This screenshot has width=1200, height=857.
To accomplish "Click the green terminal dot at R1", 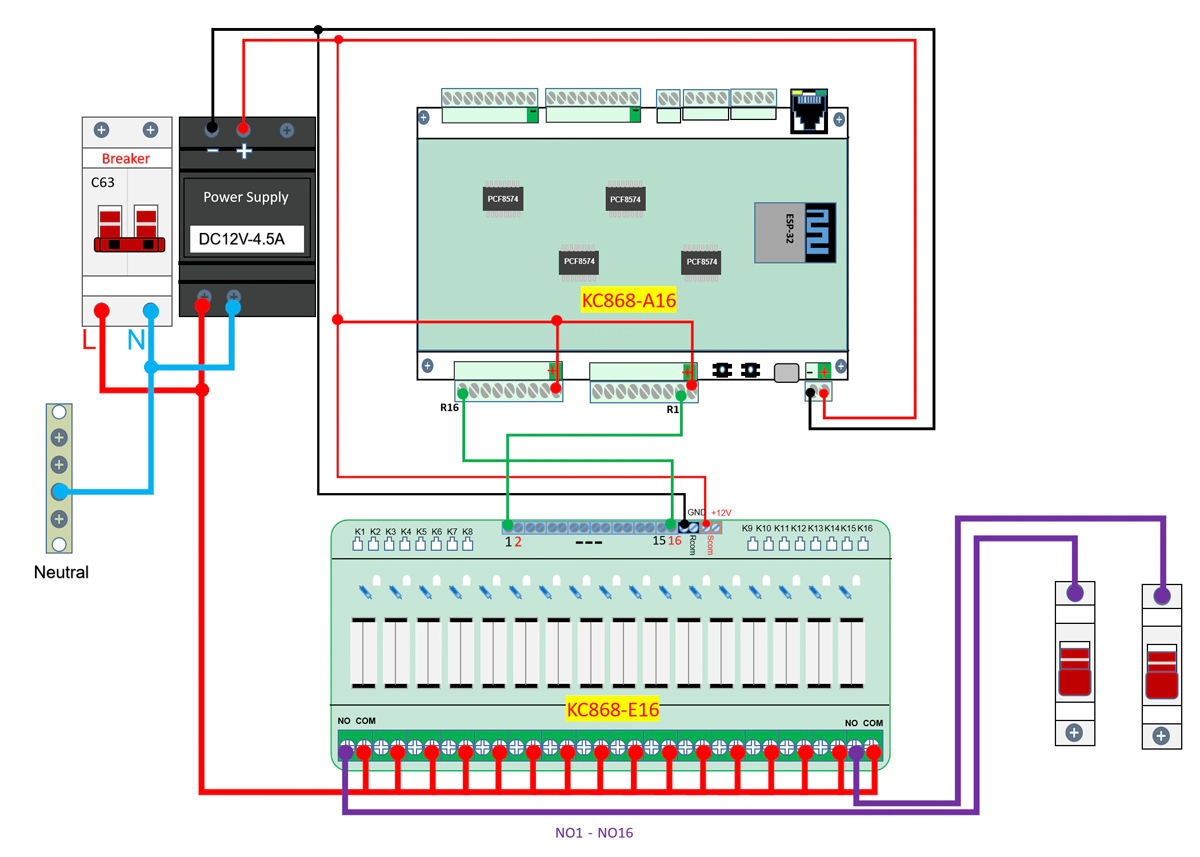I will click(x=682, y=395).
